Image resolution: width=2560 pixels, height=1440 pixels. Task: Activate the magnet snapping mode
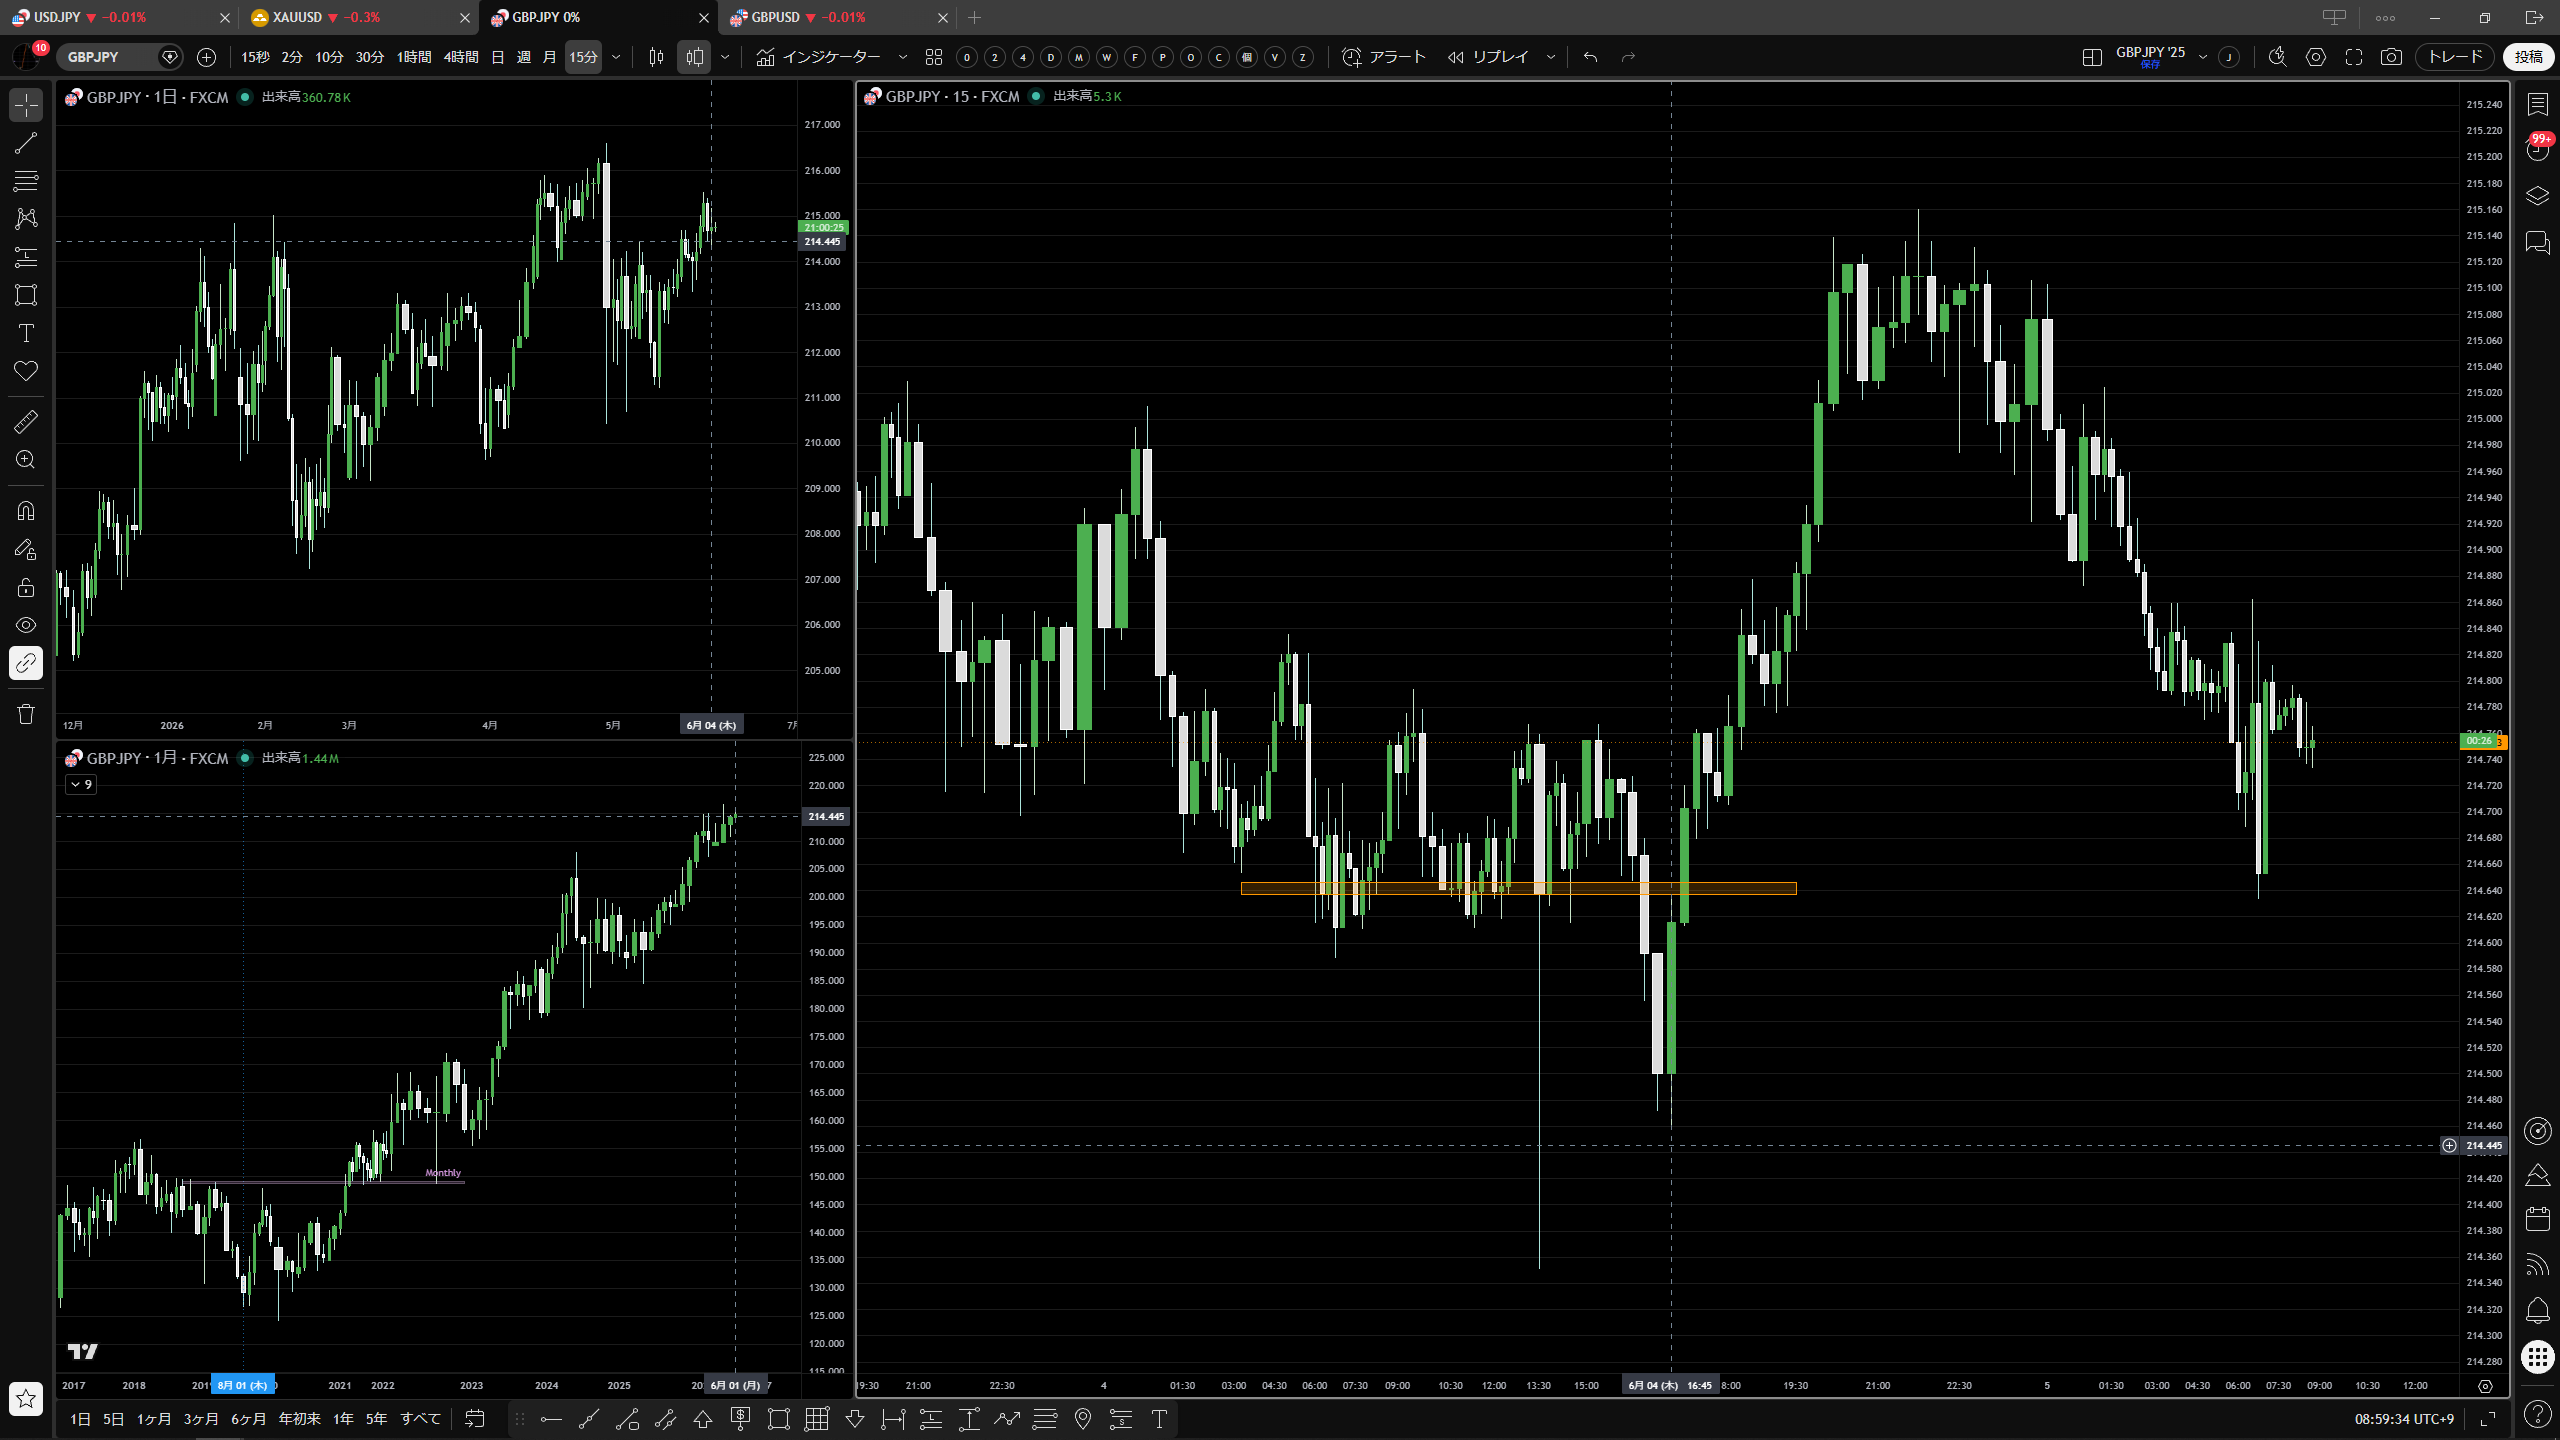click(26, 511)
